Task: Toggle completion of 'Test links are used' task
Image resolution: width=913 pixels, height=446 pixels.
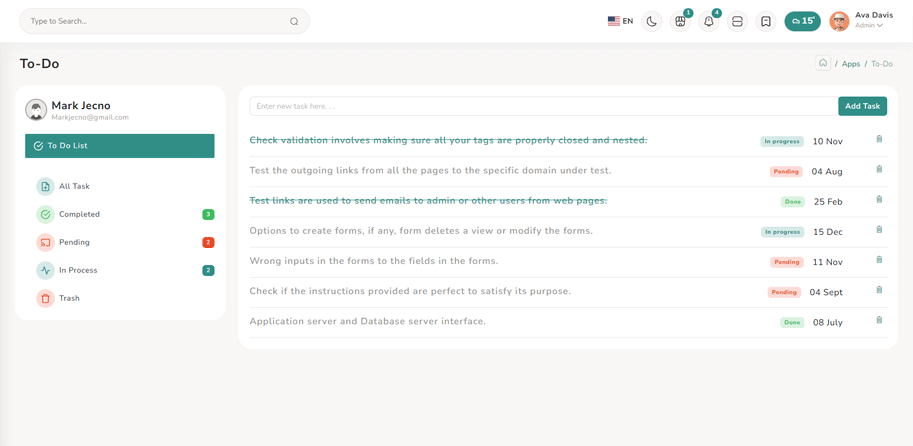Action: pos(428,201)
